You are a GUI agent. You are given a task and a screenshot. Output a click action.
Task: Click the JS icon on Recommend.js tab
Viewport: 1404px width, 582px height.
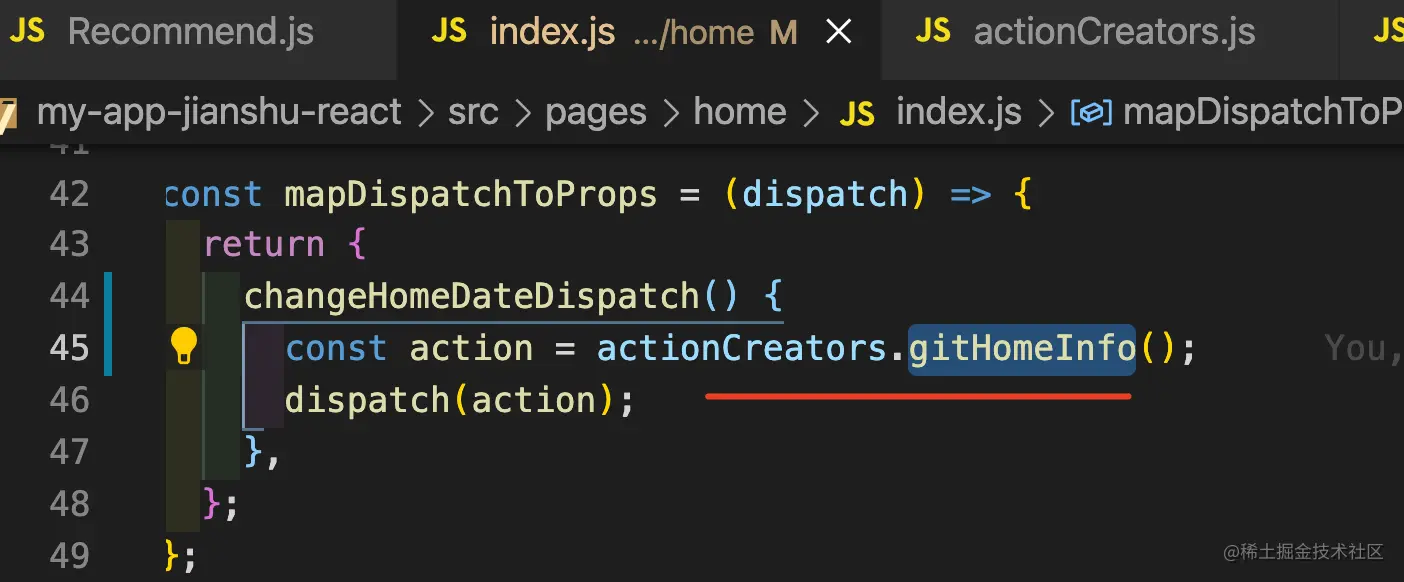27,32
